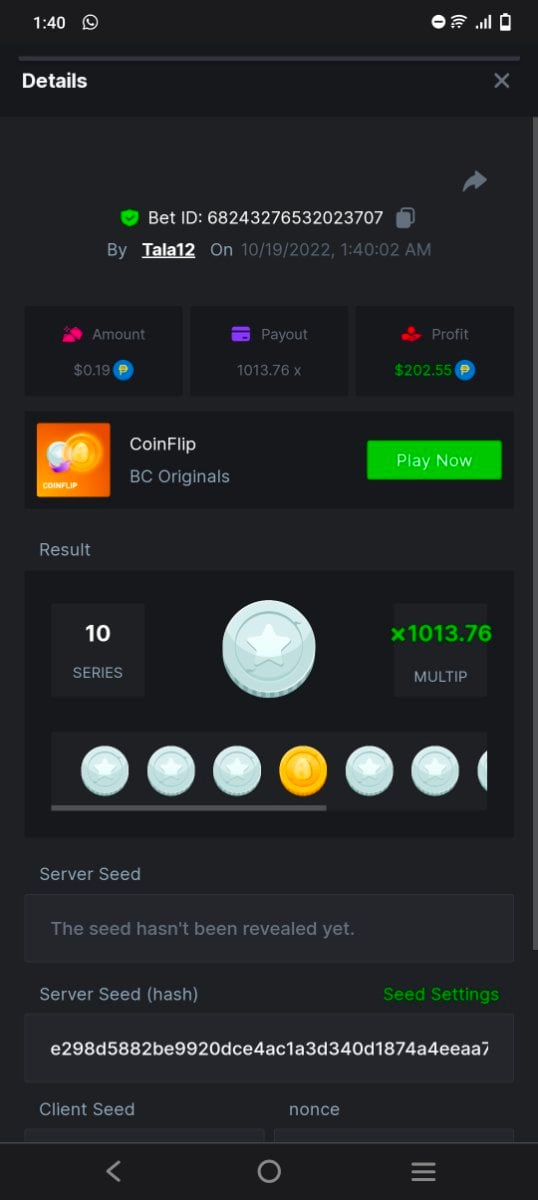Tap the Android back navigation button
This screenshot has width=538, height=1200.
(x=114, y=1171)
